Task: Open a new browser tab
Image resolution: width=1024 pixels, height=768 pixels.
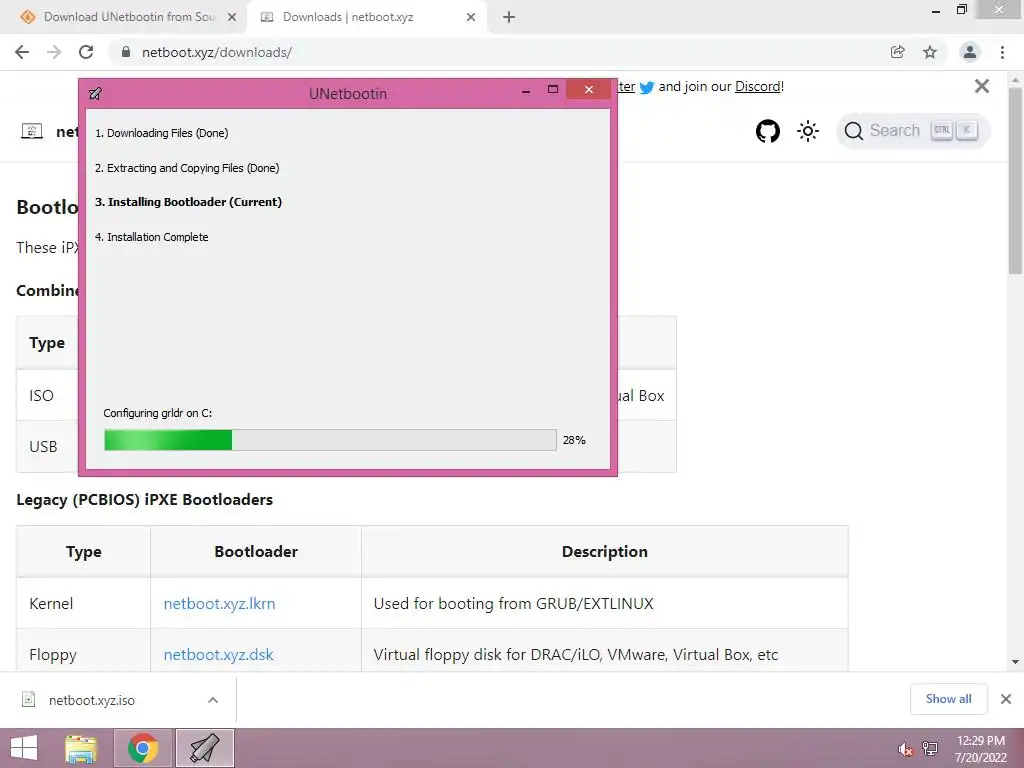Action: point(509,18)
